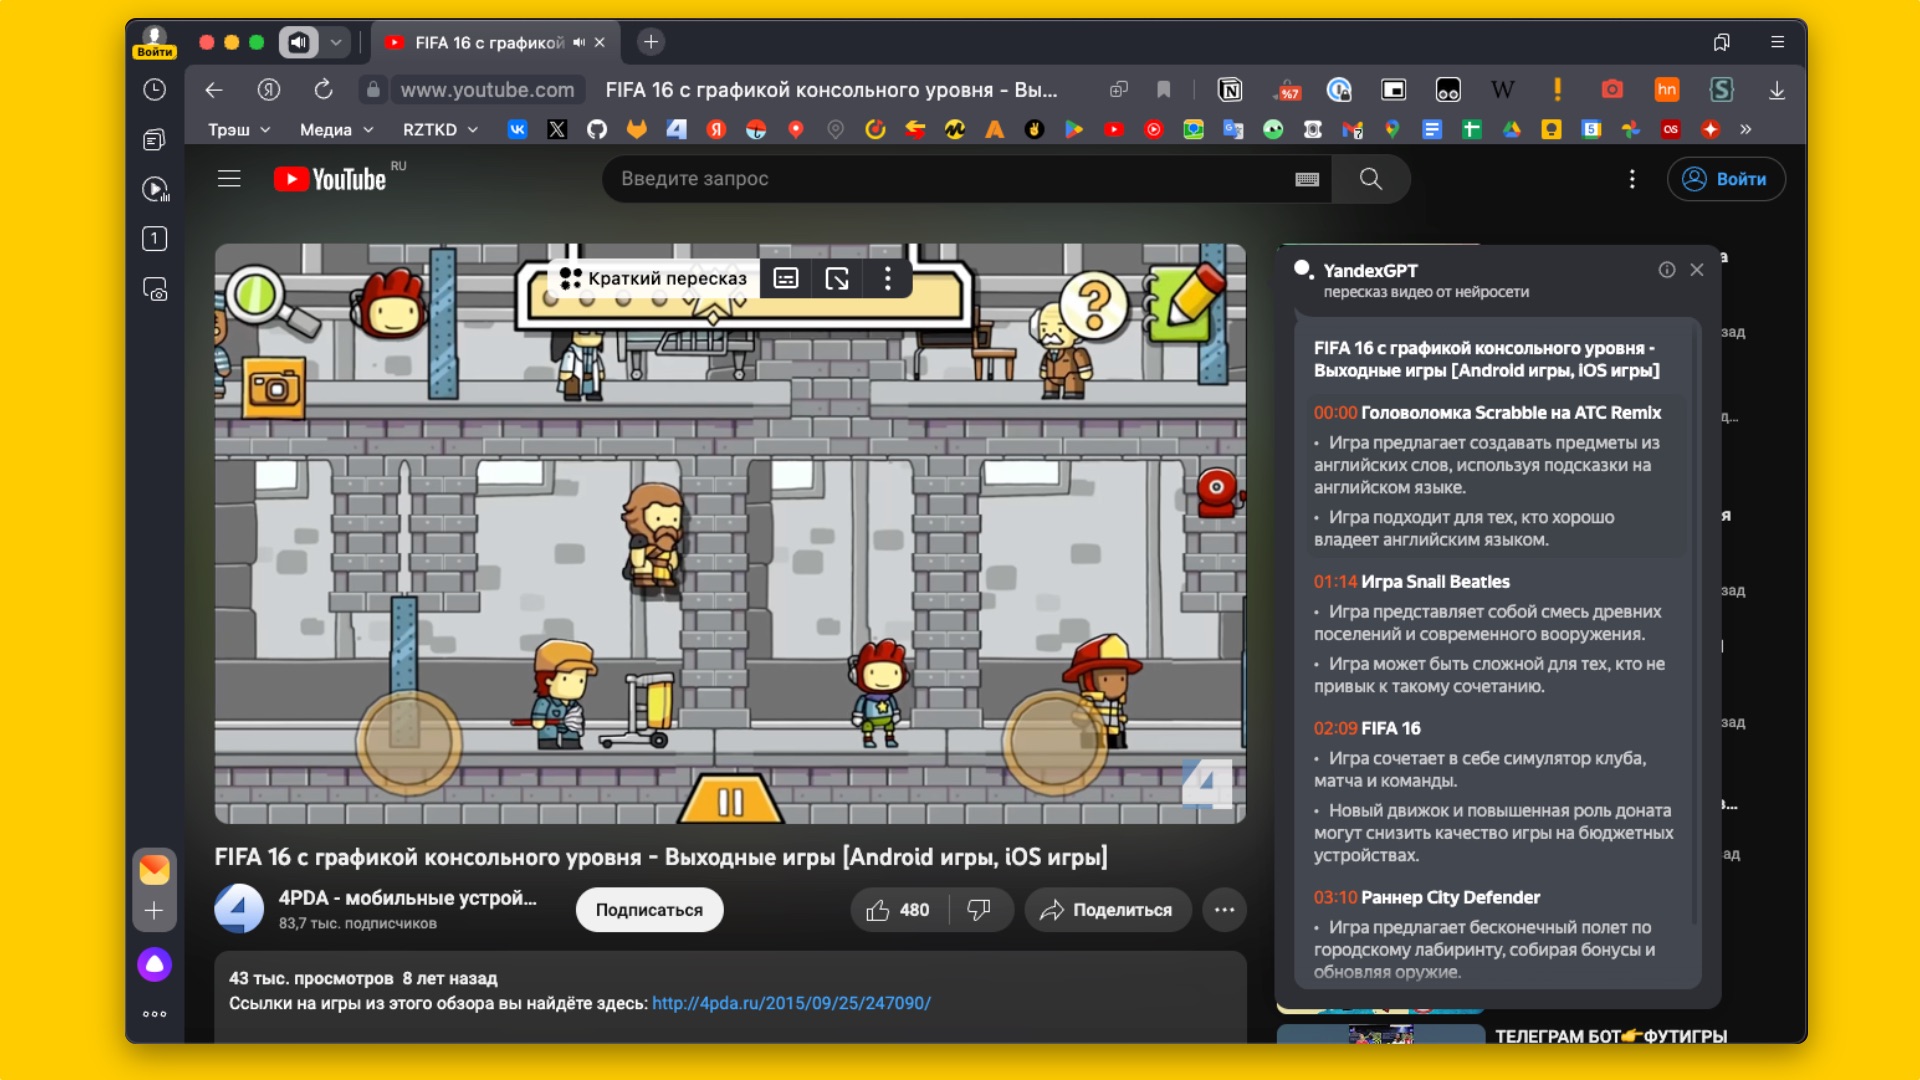Screen dimensions: 1920x1080
Task: Show hidden bookmarks with the double chevron
Action: click(1746, 129)
